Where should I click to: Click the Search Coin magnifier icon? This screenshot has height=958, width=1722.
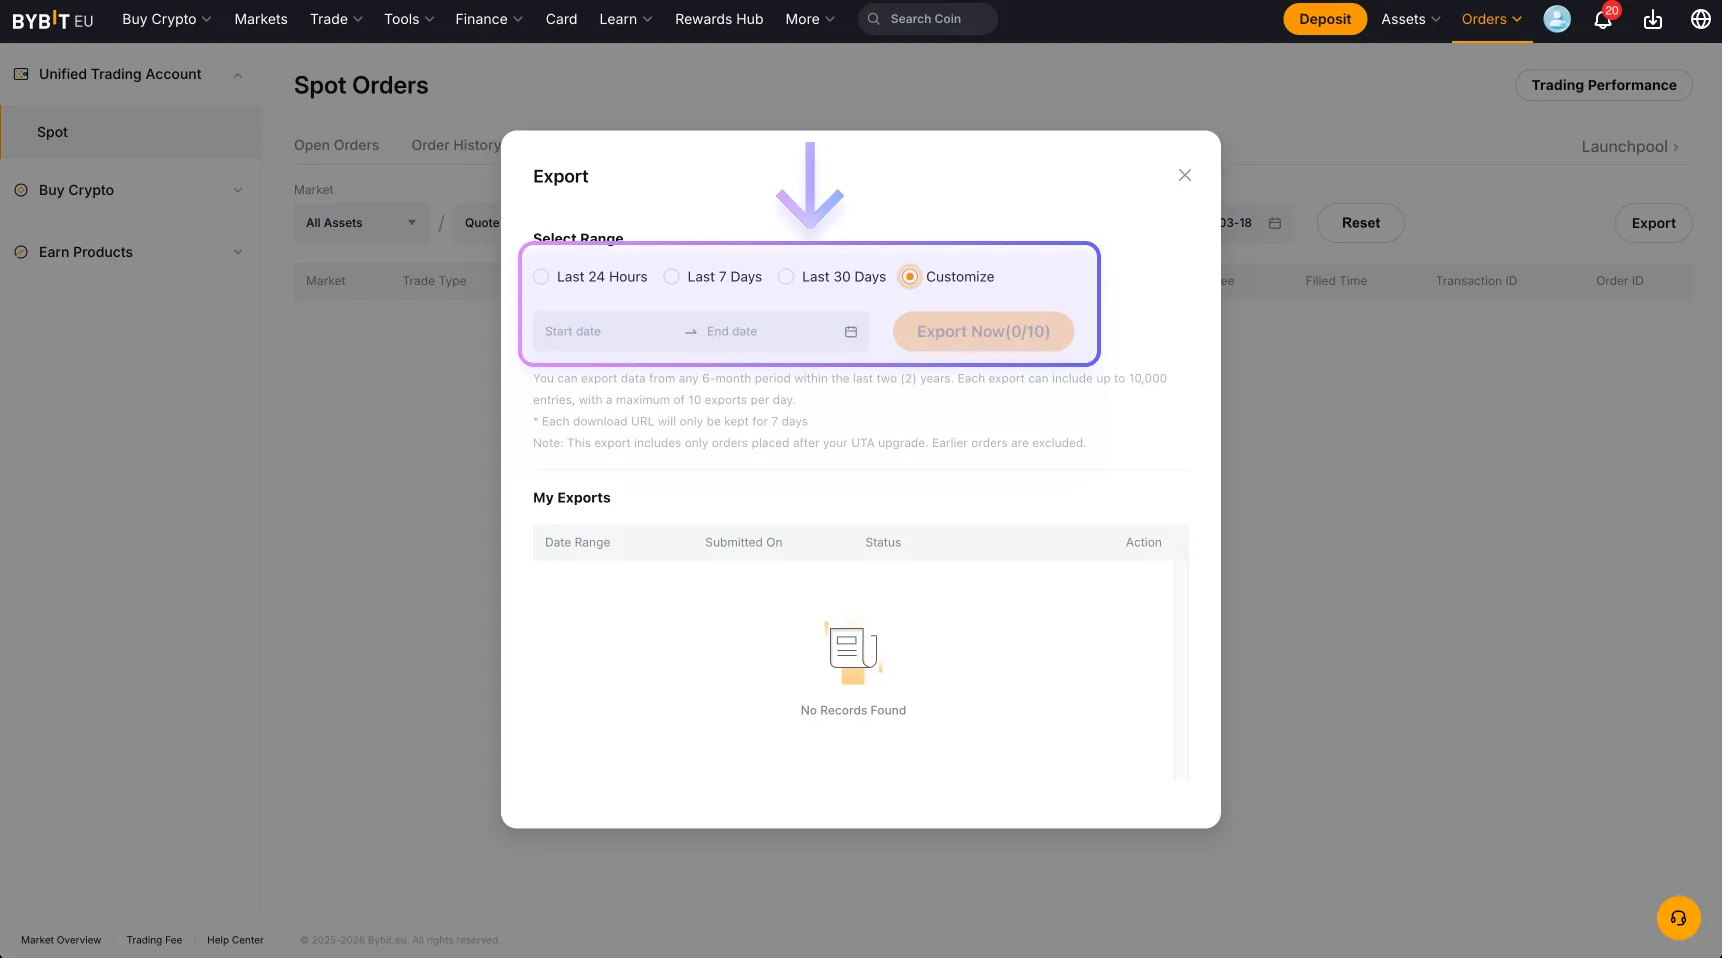pos(872,18)
